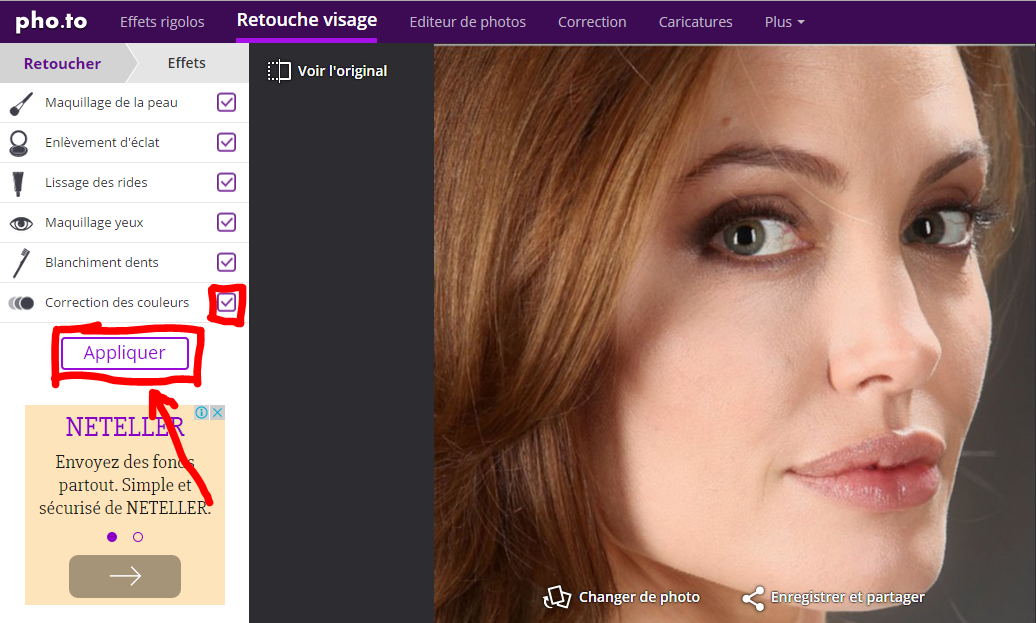Close the NETELLER ad with X
The width and height of the screenshot is (1036, 623).
point(217,413)
